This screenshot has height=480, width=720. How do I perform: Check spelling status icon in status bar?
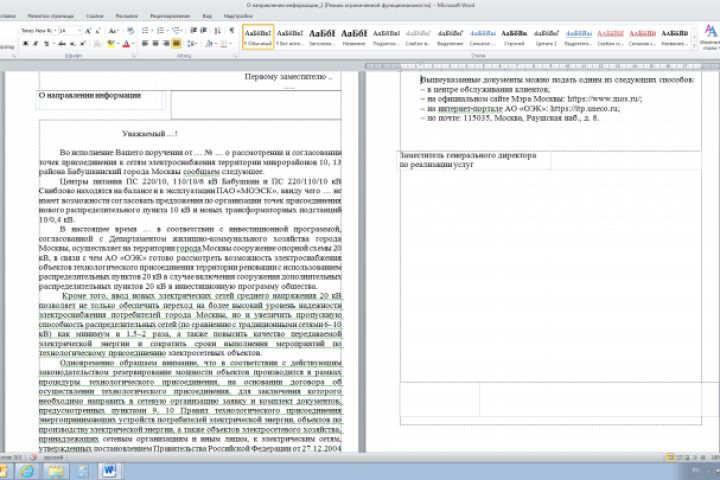coord(34,457)
